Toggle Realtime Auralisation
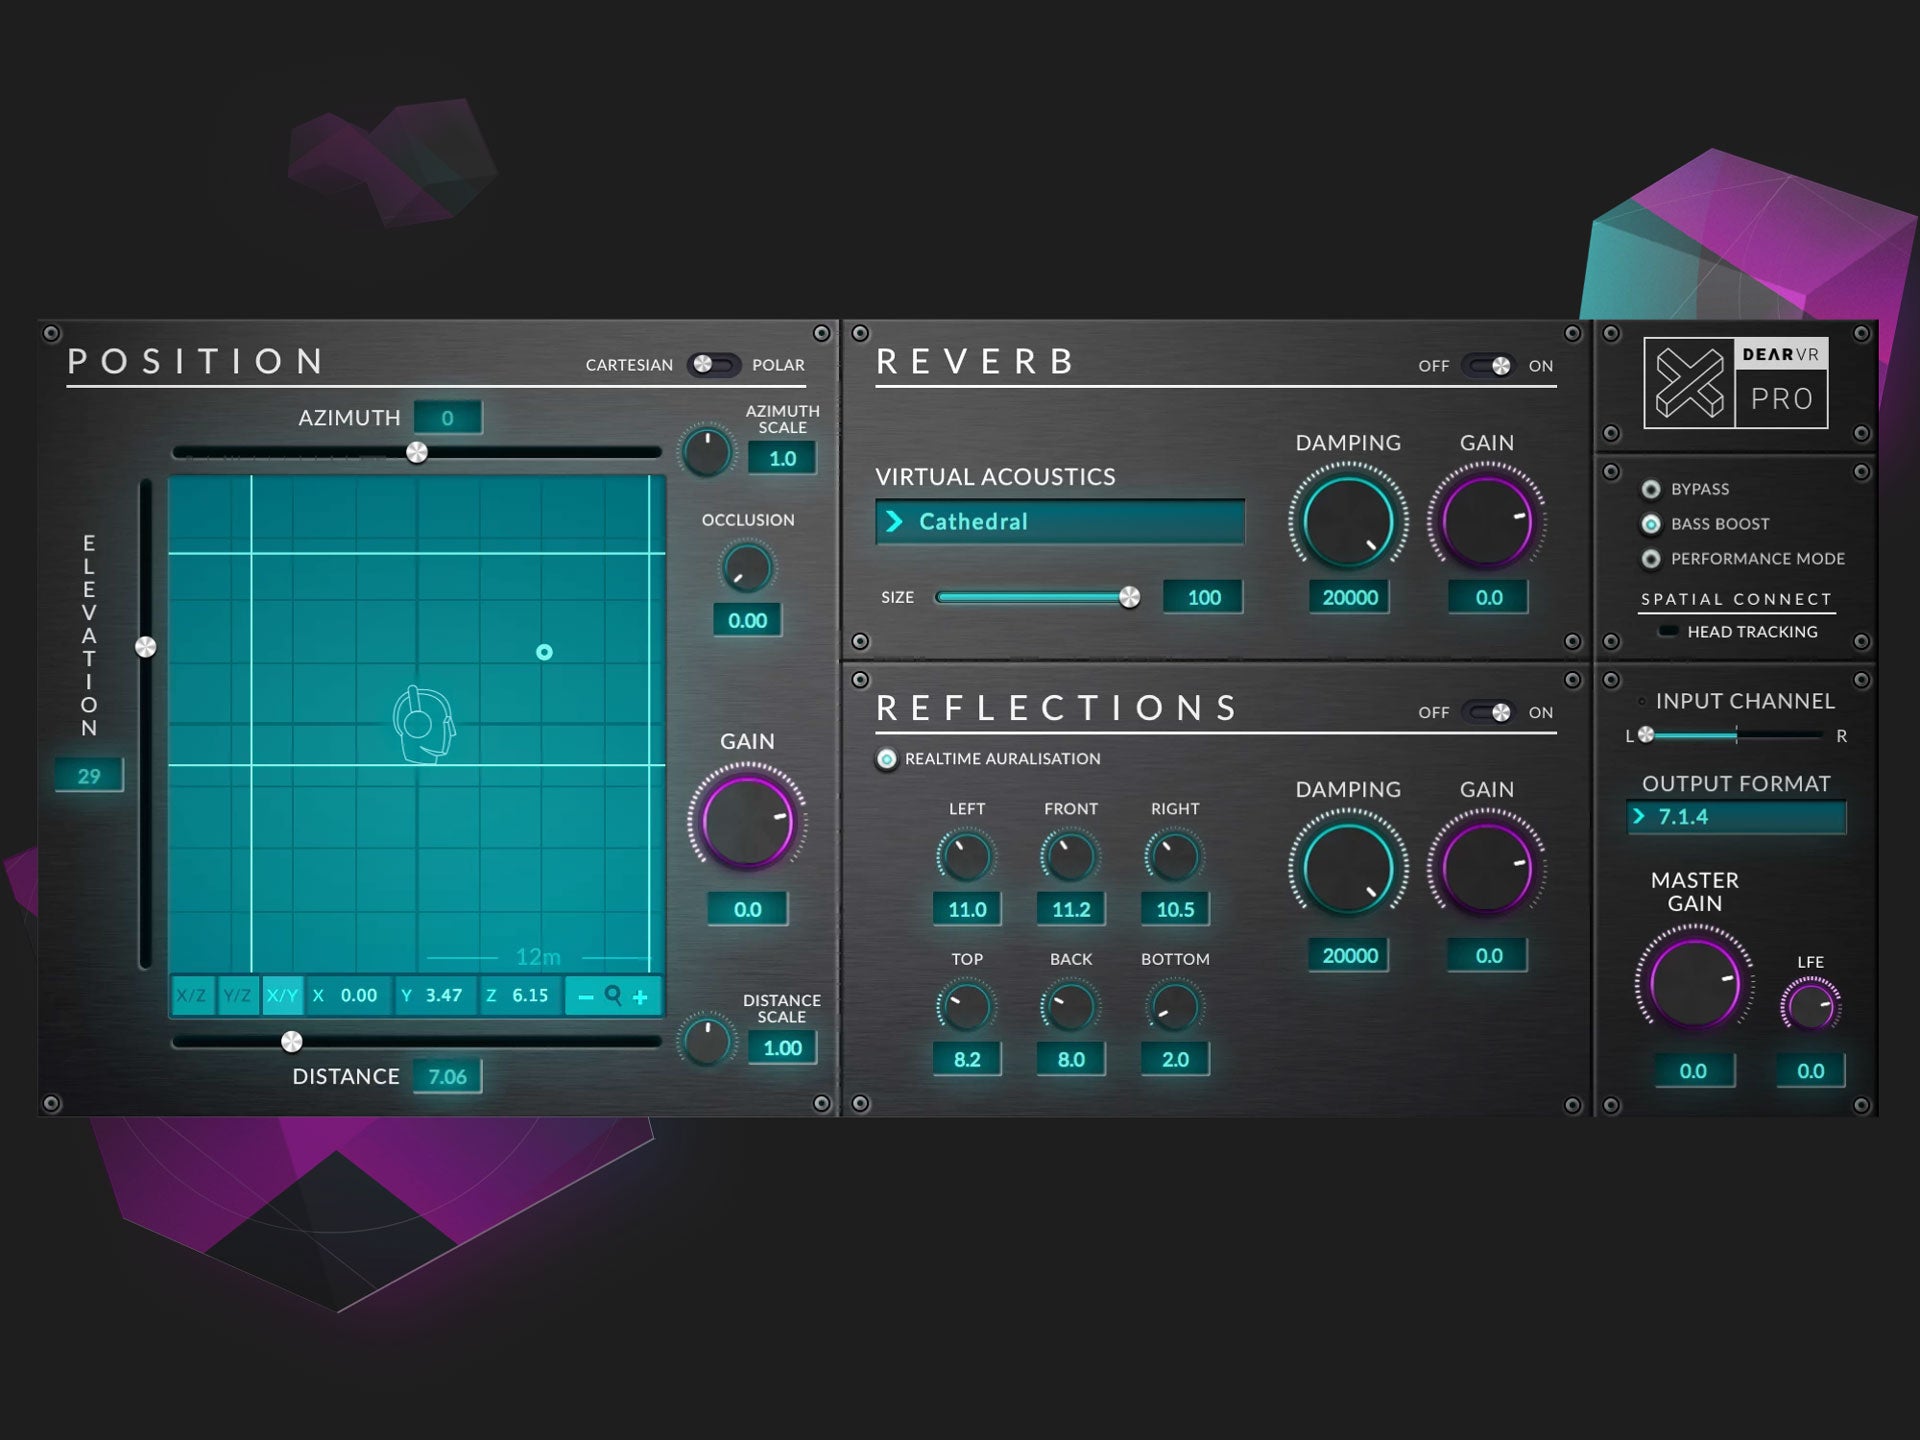 coord(887,759)
